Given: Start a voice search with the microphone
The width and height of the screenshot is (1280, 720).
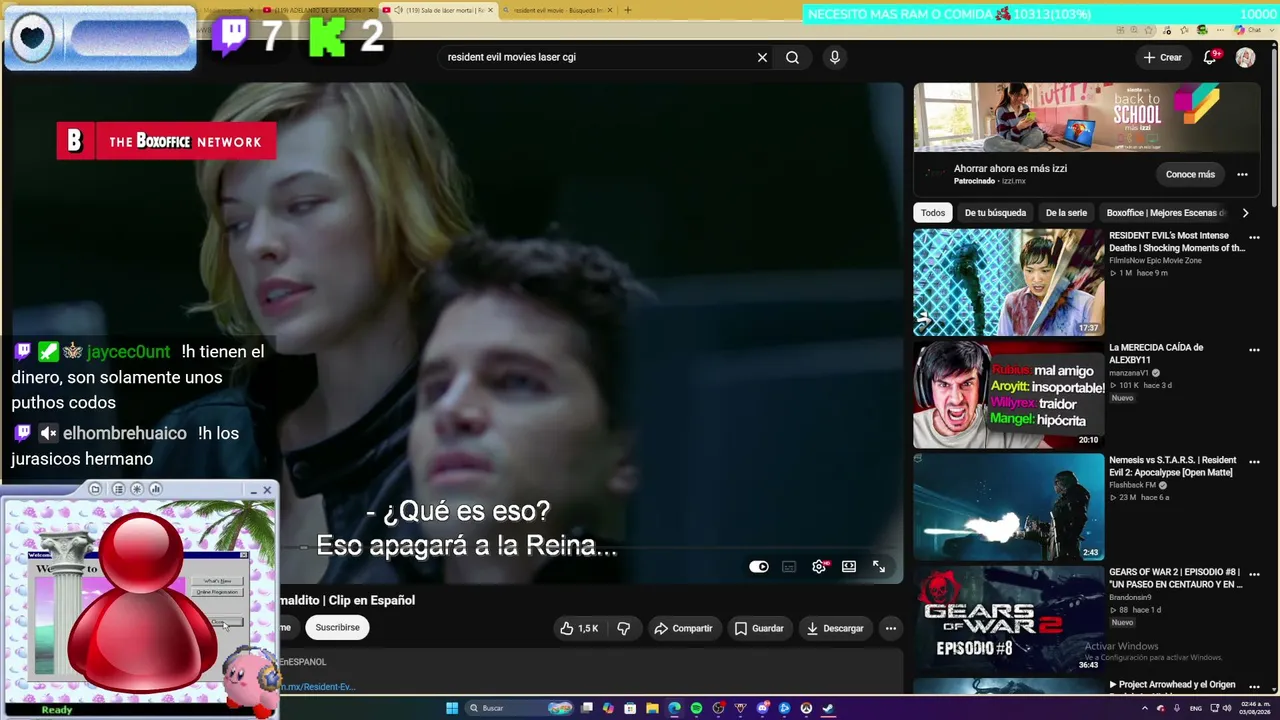Looking at the screenshot, I should click(835, 57).
